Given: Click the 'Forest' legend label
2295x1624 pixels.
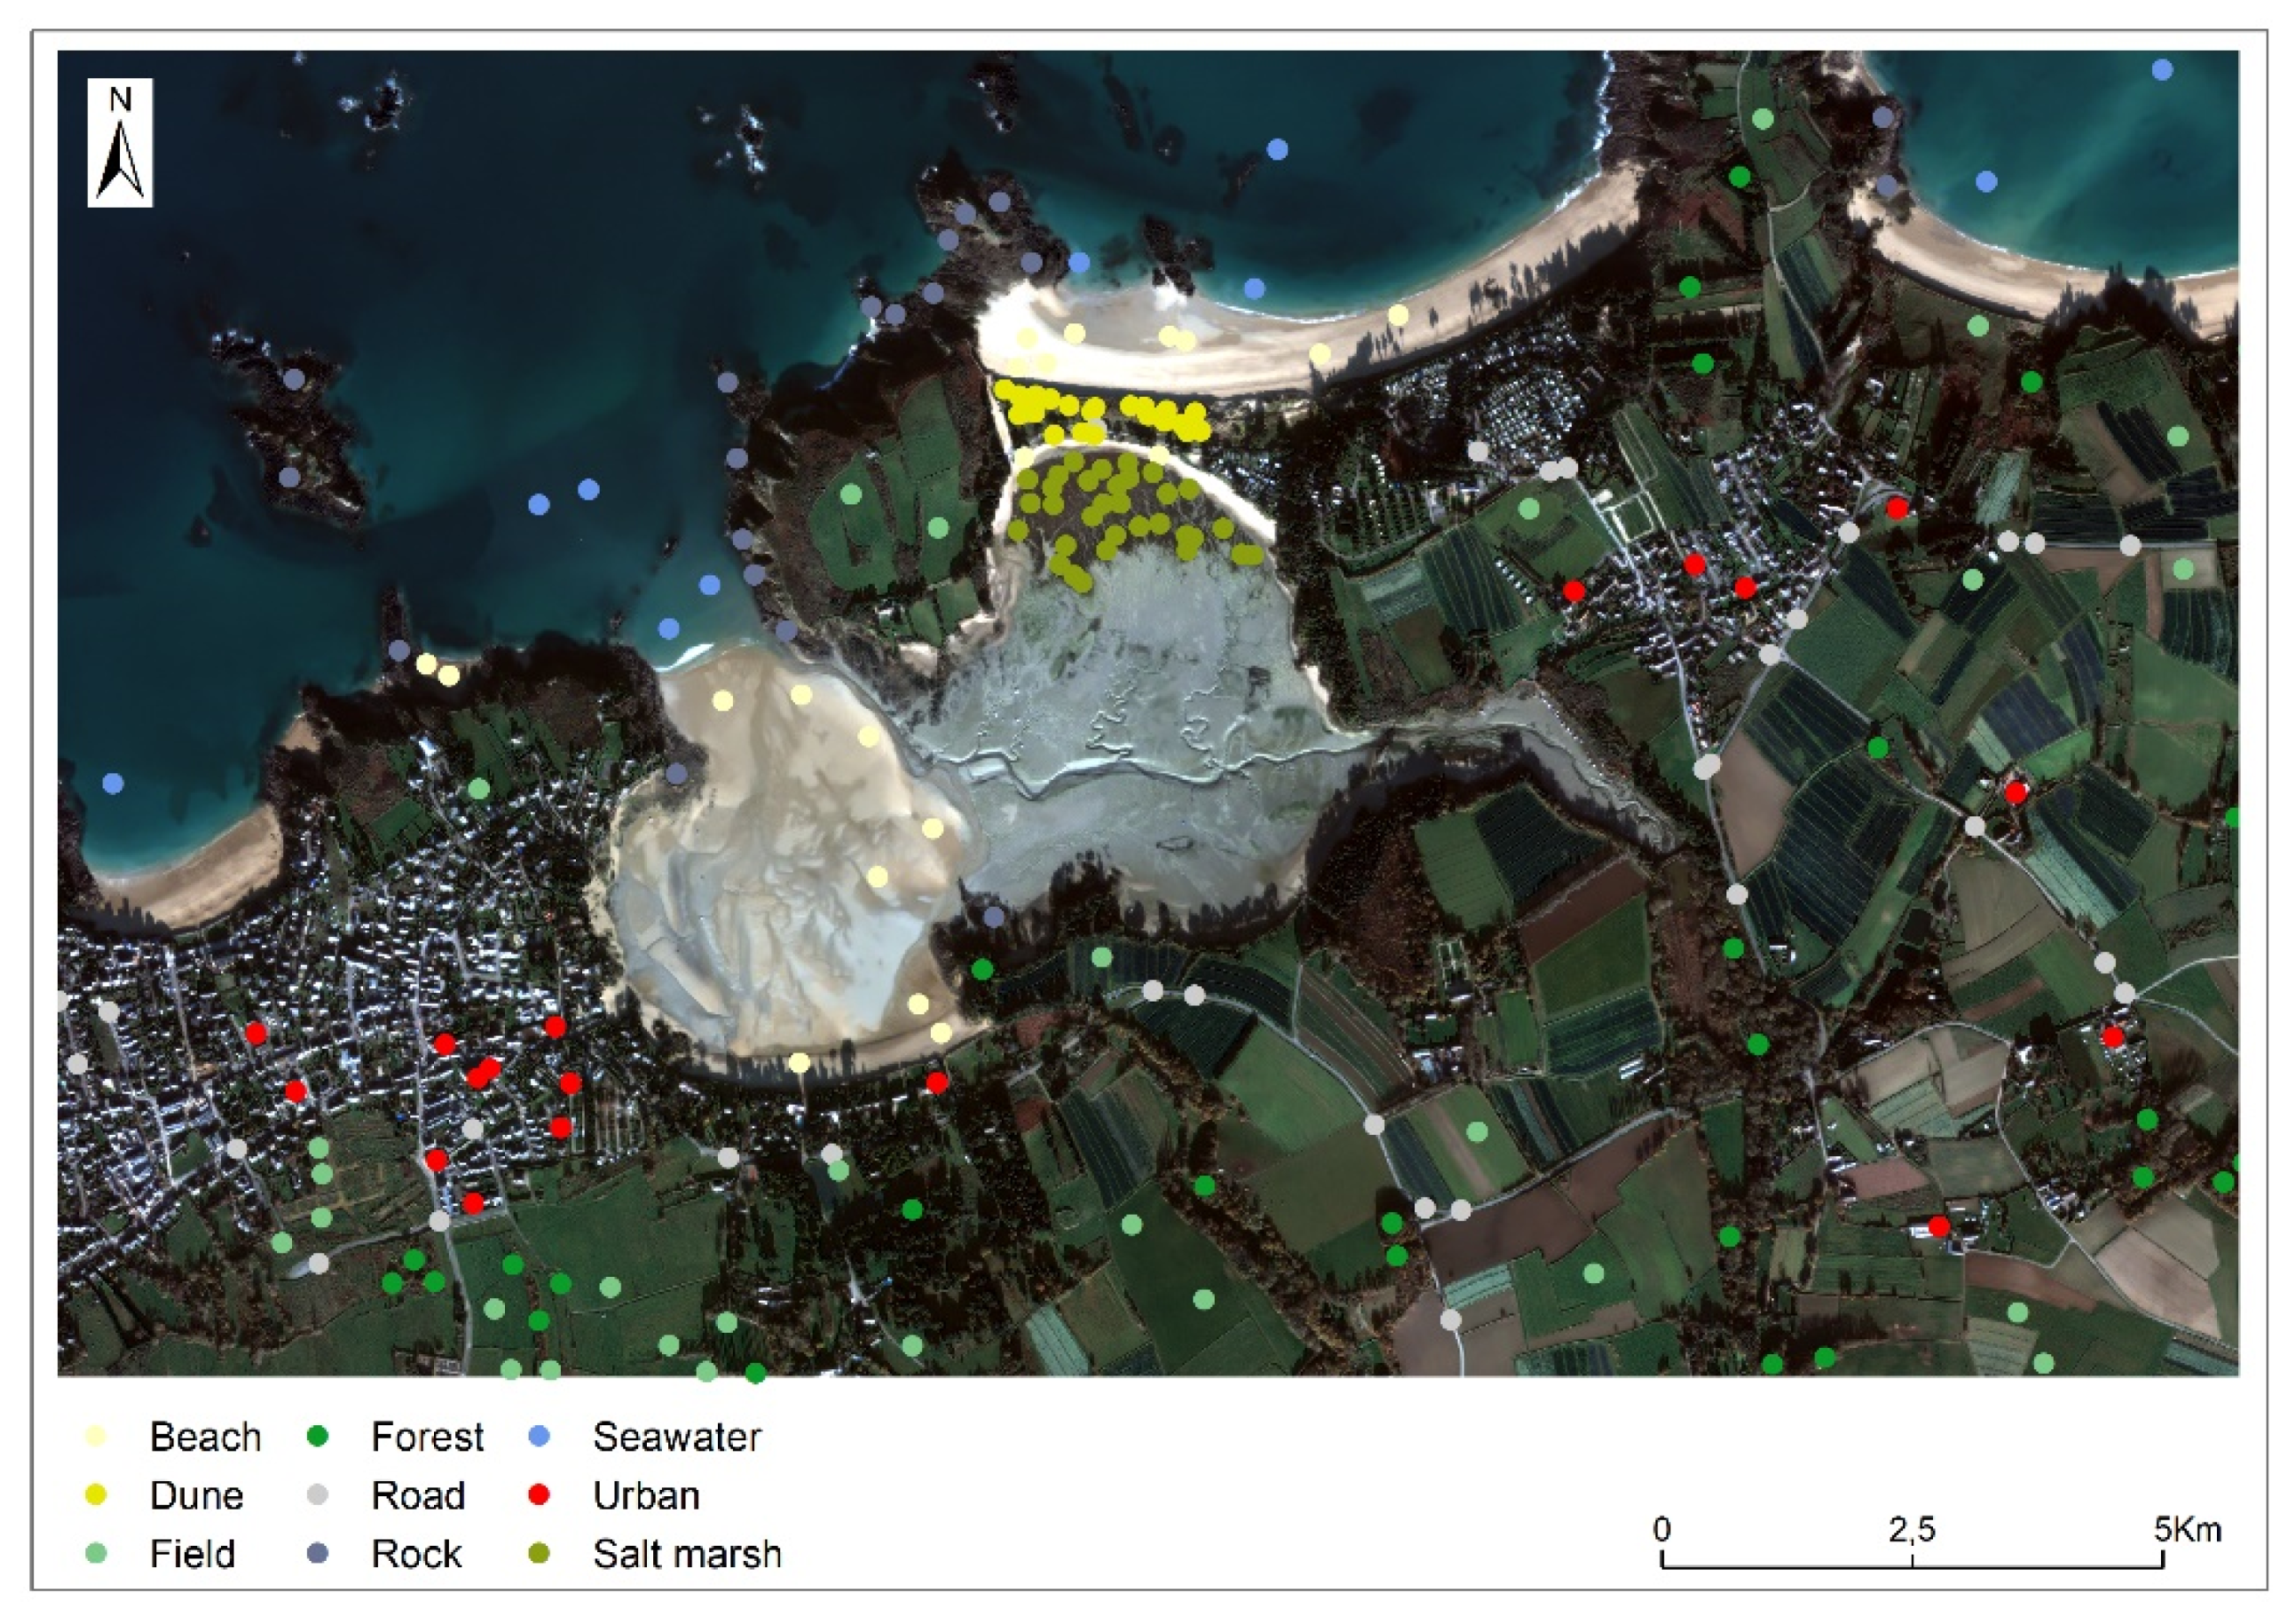Looking at the screenshot, I should [x=427, y=1437].
